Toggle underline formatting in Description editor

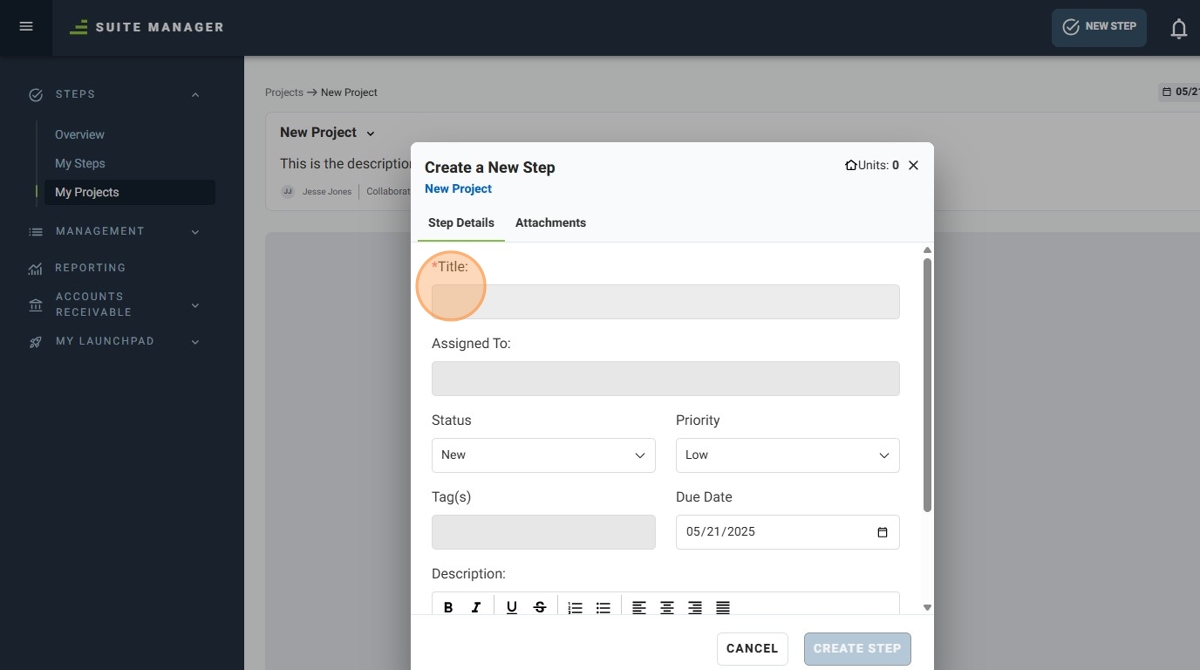[512, 607]
